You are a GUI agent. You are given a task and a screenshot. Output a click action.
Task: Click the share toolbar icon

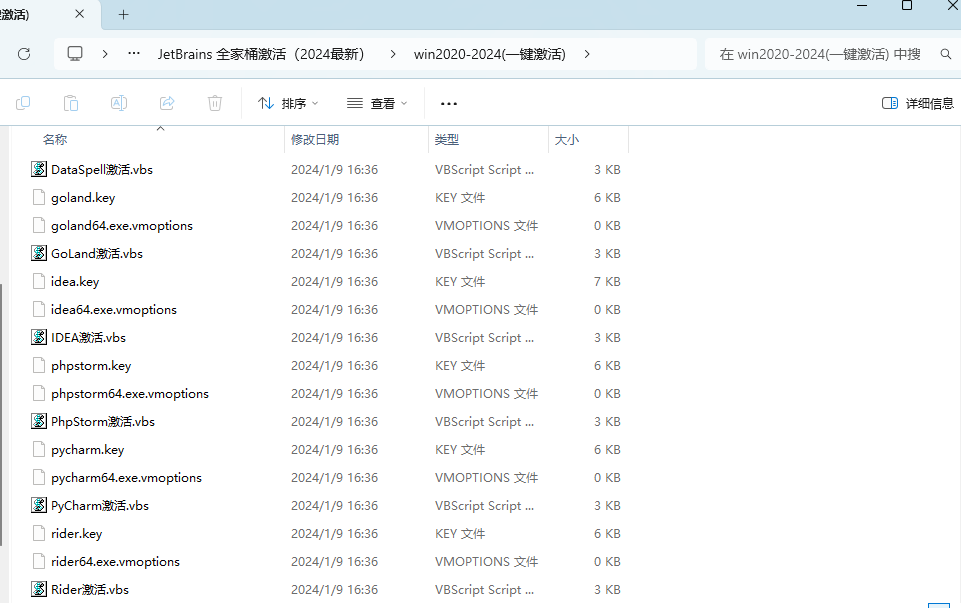tap(167, 103)
